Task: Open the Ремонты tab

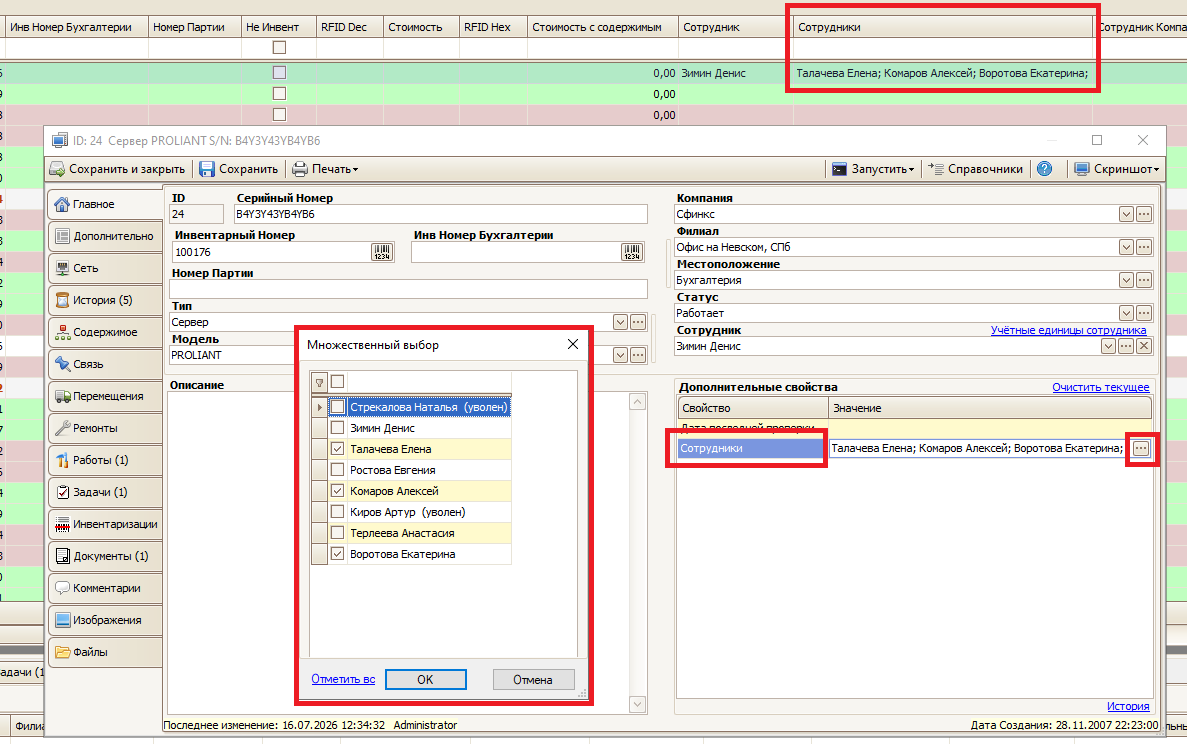Action: pos(105,428)
